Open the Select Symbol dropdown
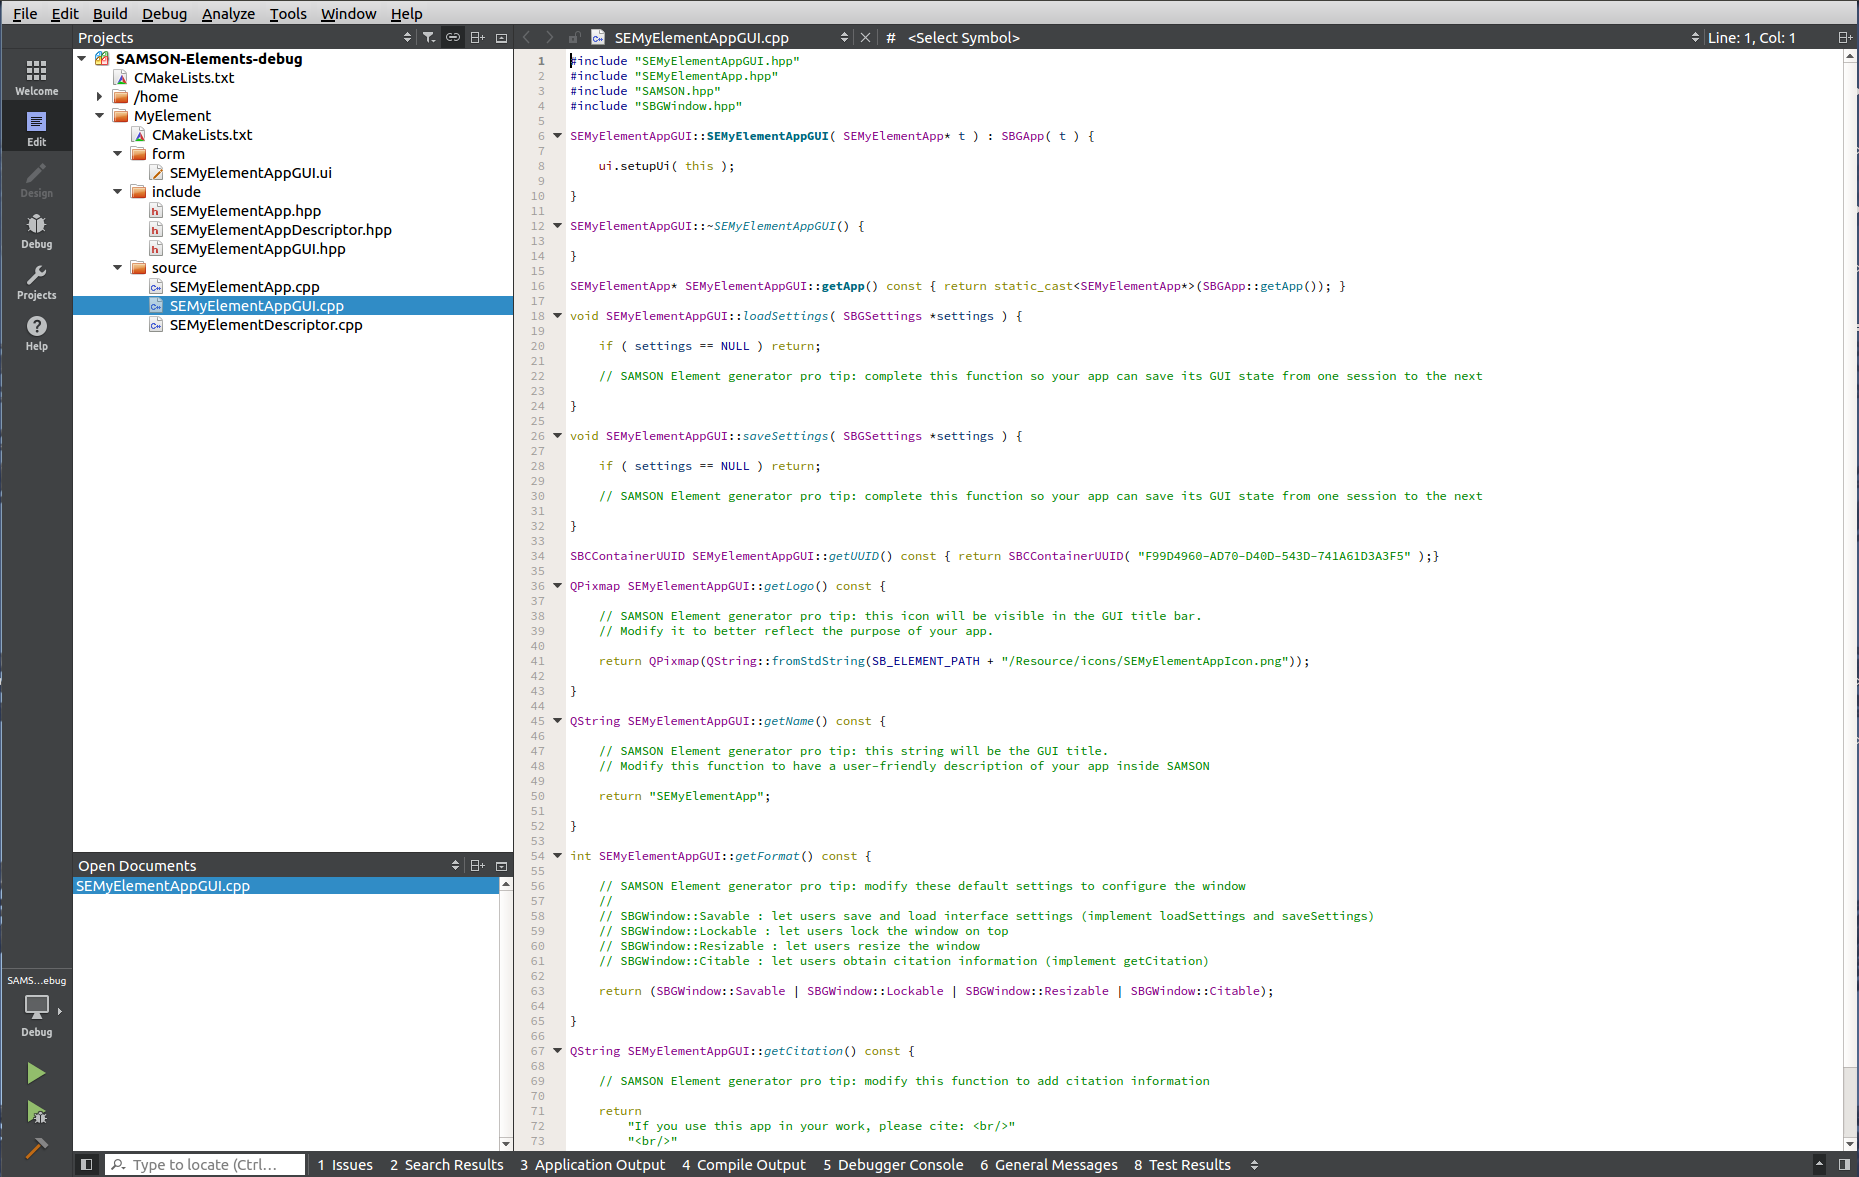 pos(962,37)
